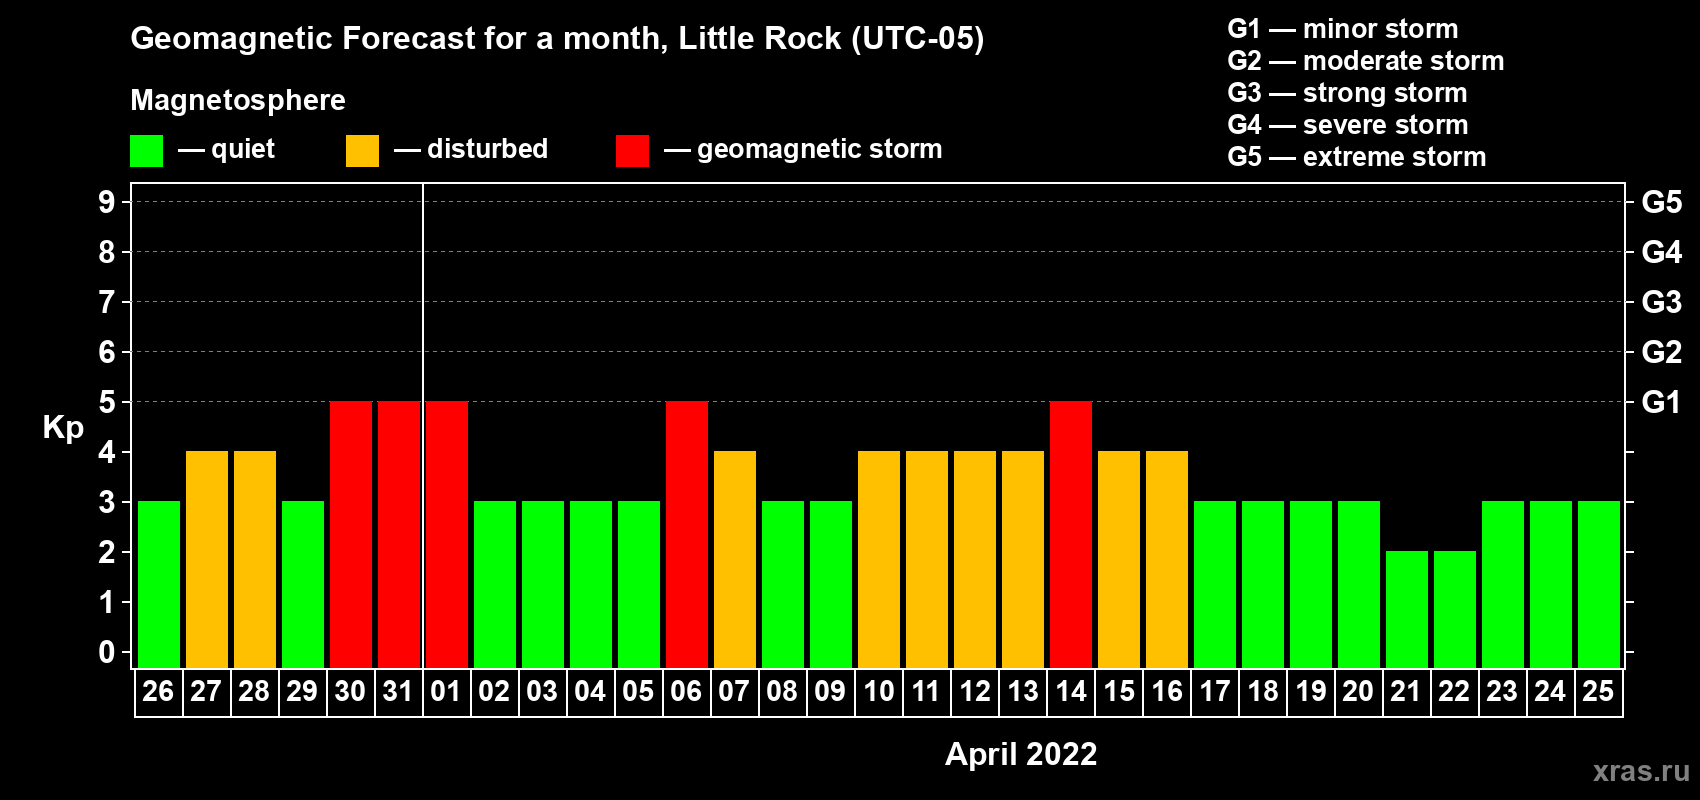Image resolution: width=1700 pixels, height=800 pixels.
Task: Click the orange bar for day 12
Action: (975, 559)
